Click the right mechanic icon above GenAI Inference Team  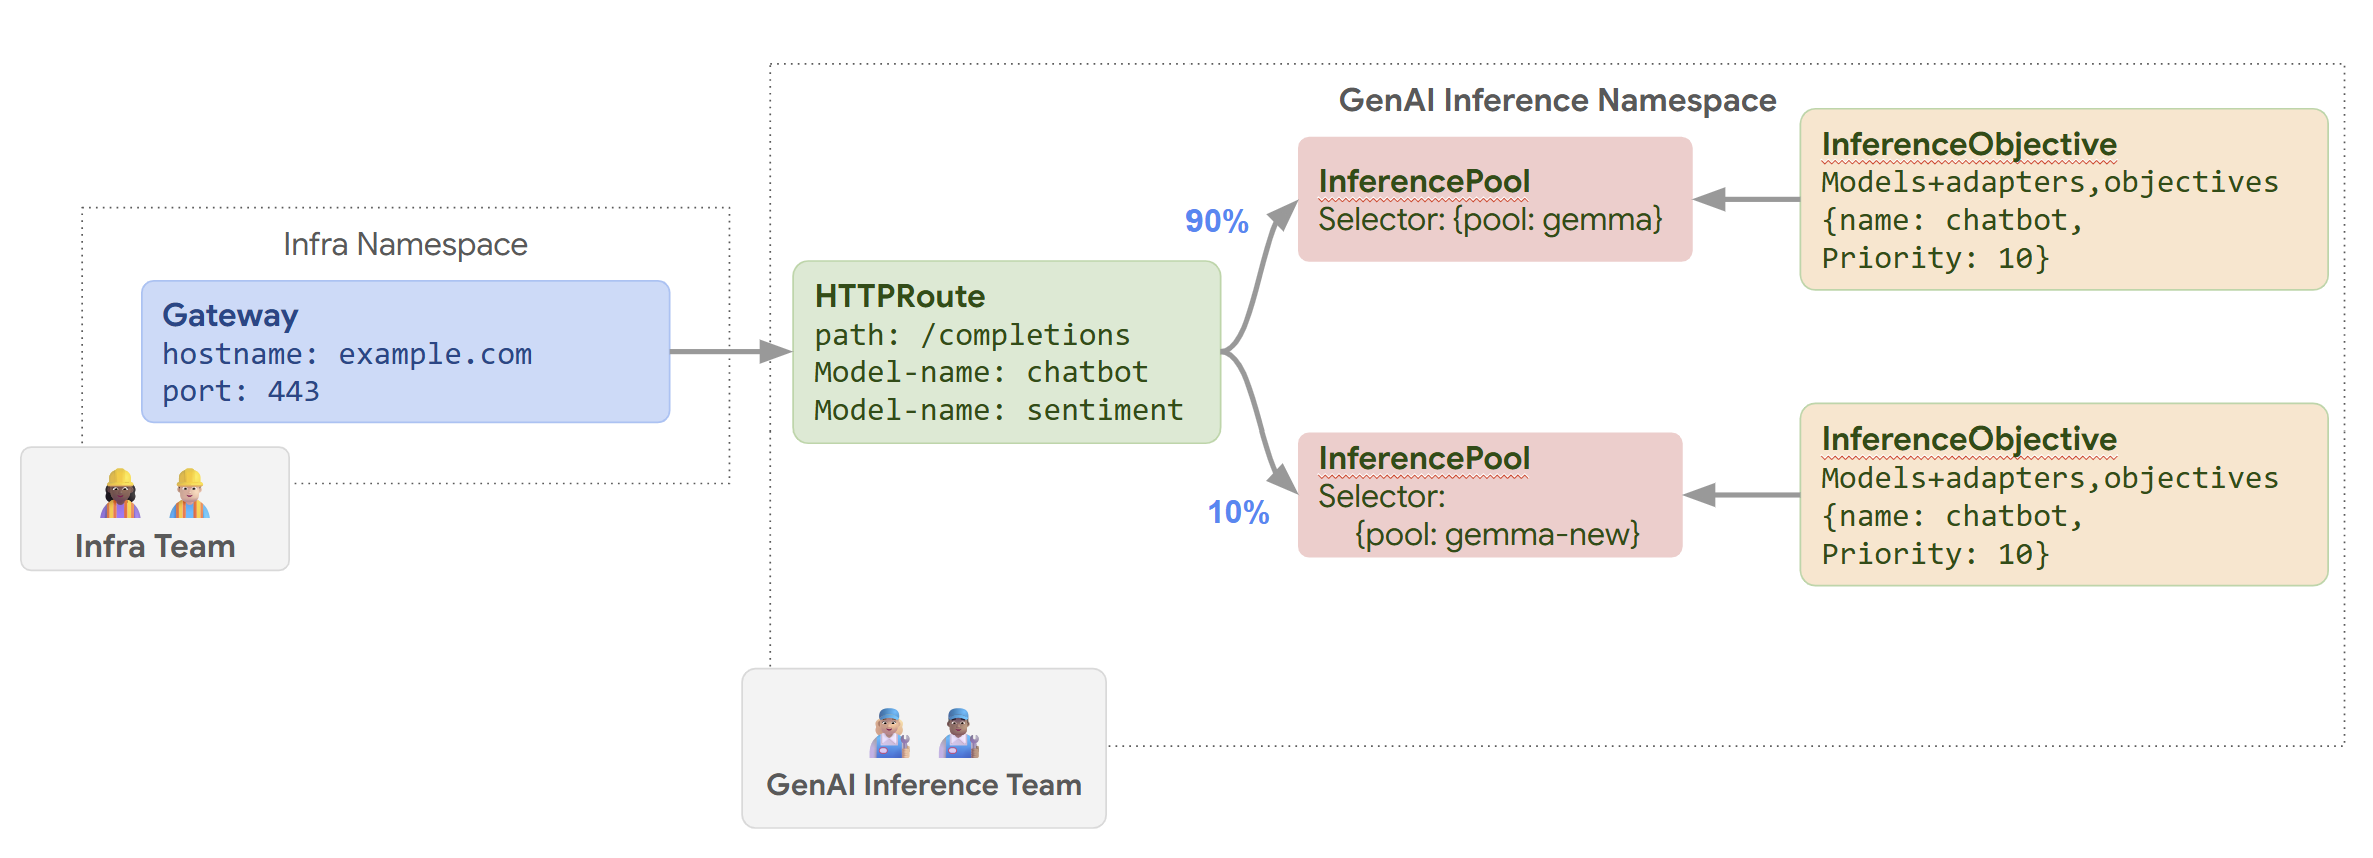click(958, 733)
